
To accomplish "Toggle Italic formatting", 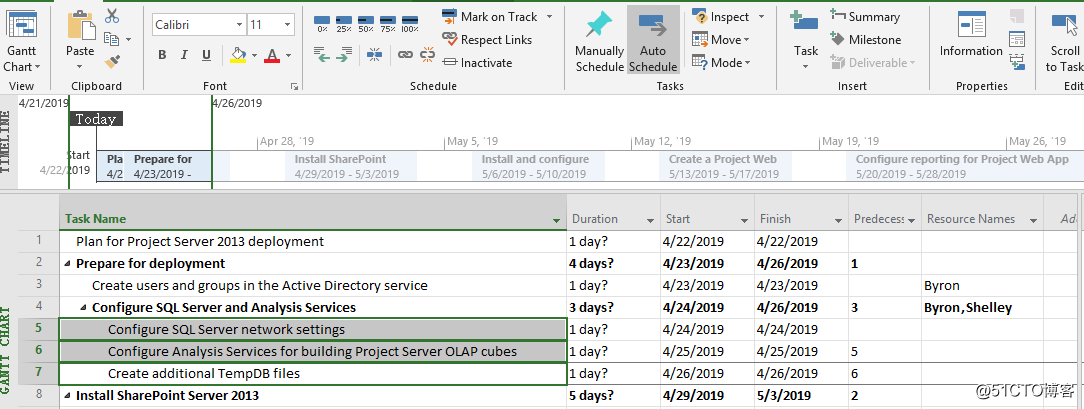I will point(184,55).
